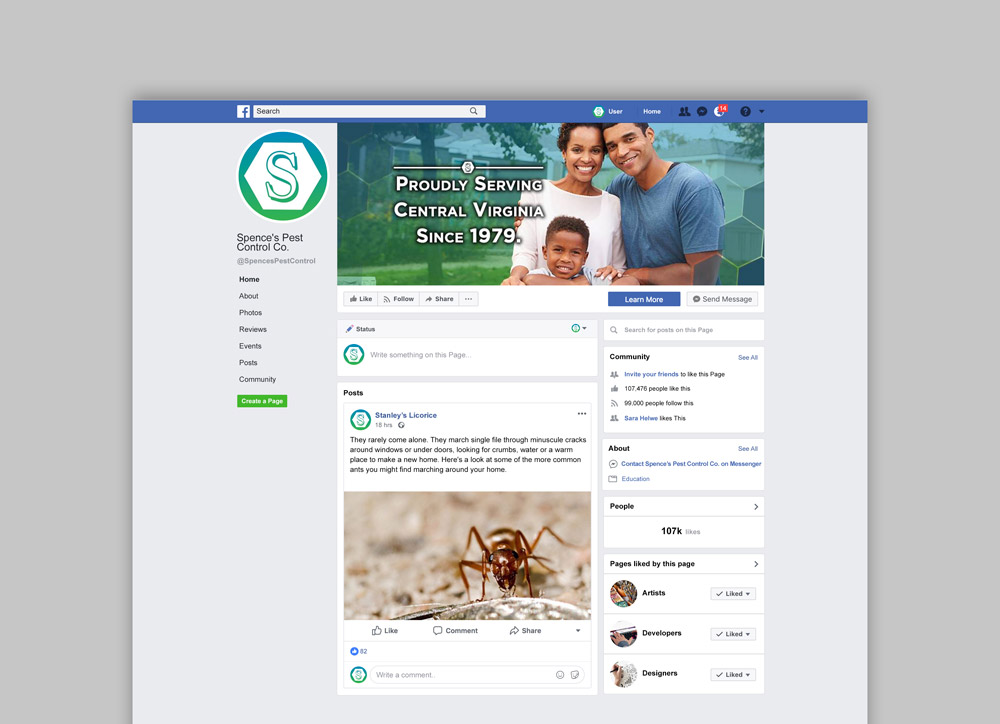Open Reviews in the left sidebar
Screen dimensions: 1000x724
click(x=252, y=329)
